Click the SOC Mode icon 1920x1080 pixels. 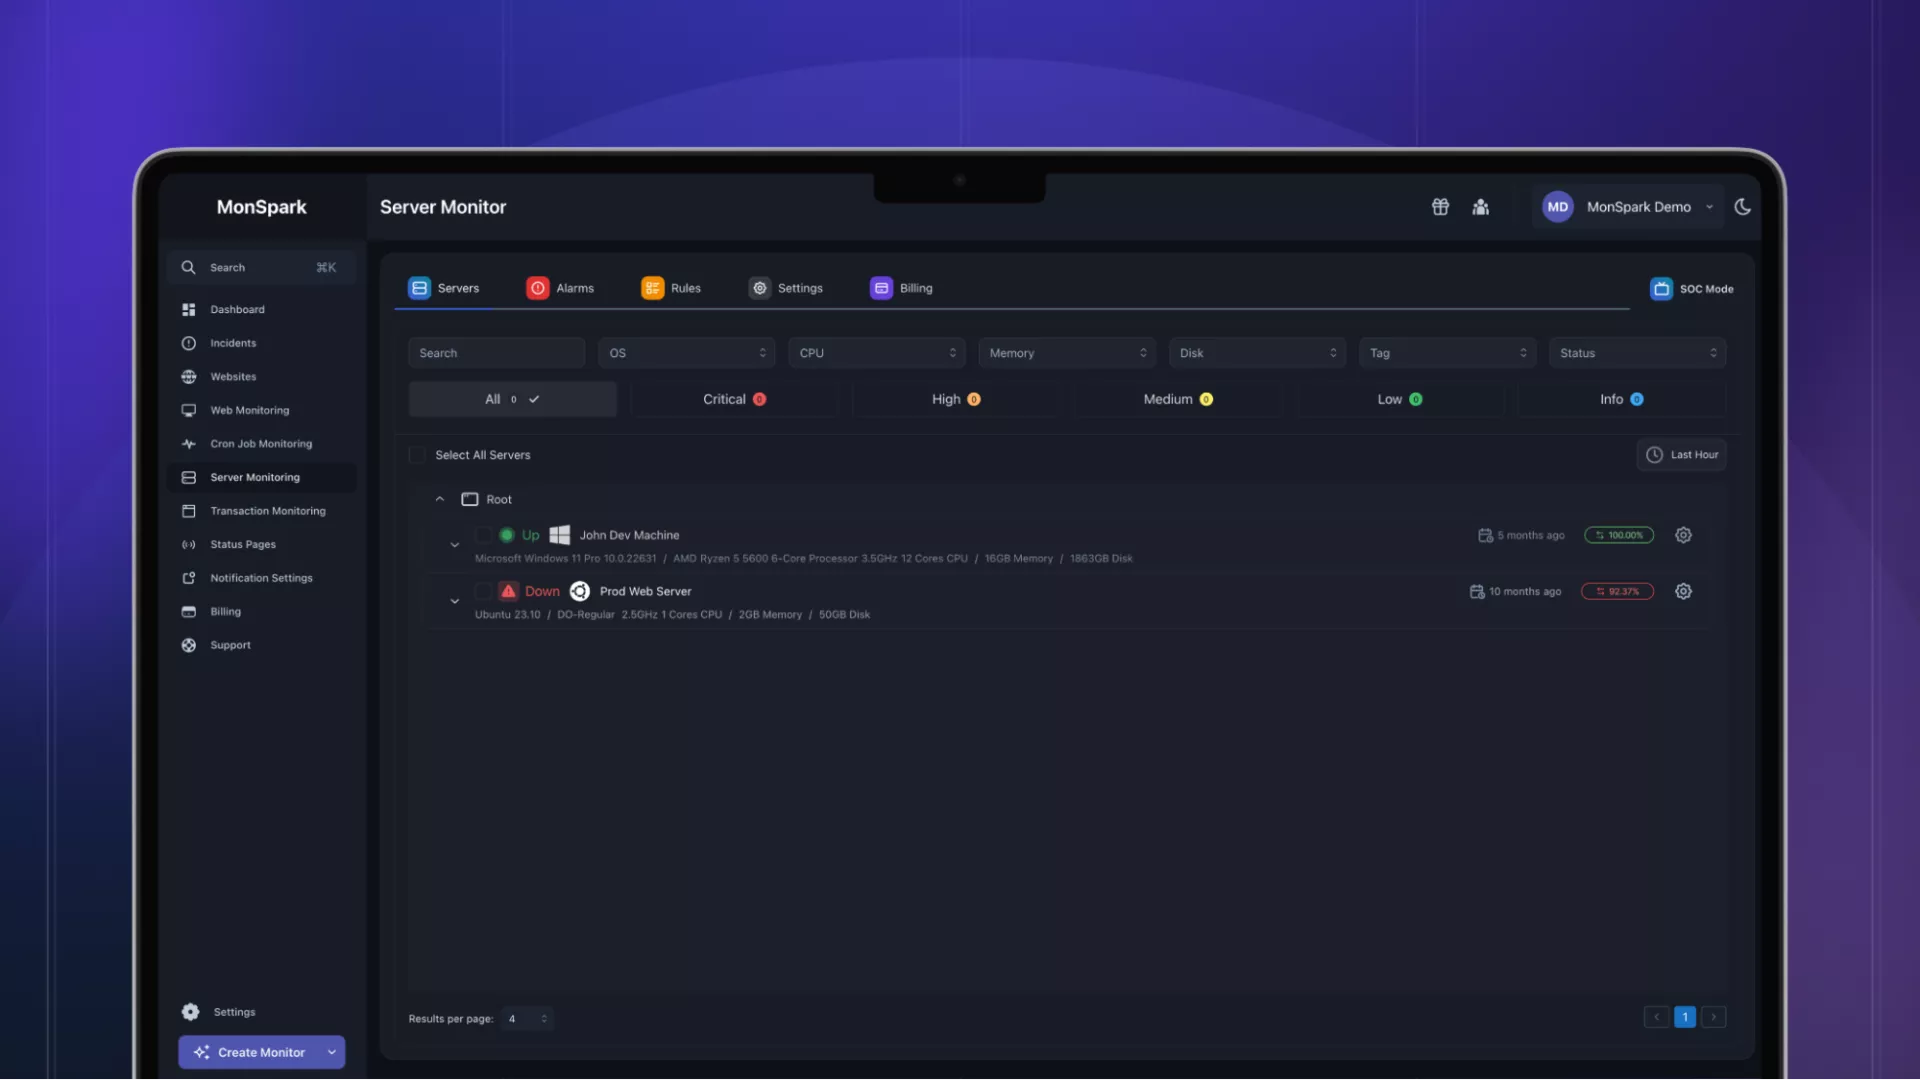coord(1661,289)
